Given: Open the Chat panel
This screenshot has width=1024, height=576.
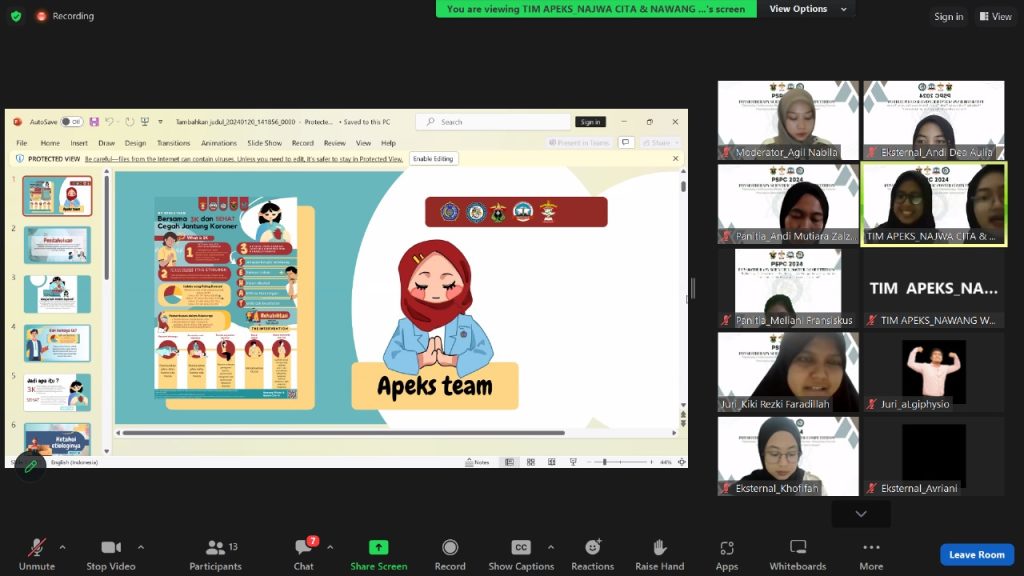Looking at the screenshot, I should tap(303, 553).
